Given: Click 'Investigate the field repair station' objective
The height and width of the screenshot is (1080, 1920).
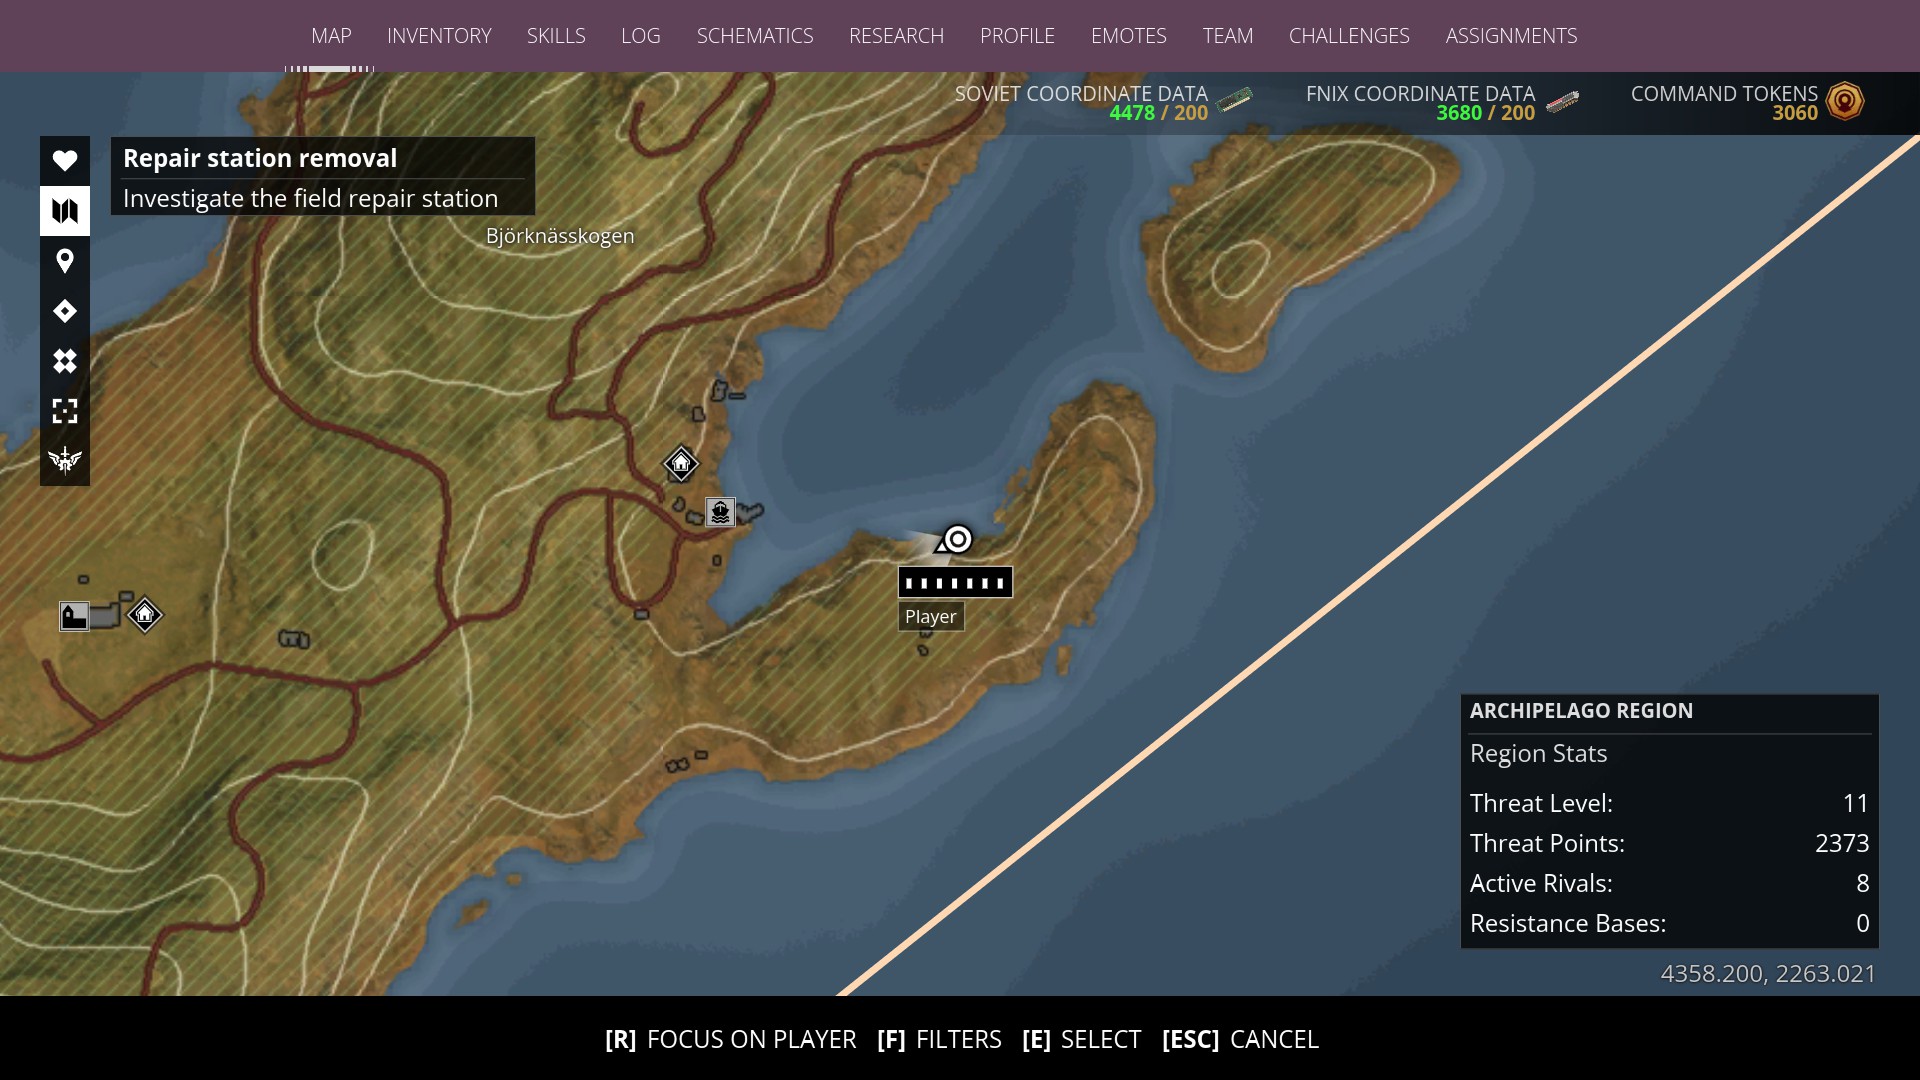Looking at the screenshot, I should 310,198.
